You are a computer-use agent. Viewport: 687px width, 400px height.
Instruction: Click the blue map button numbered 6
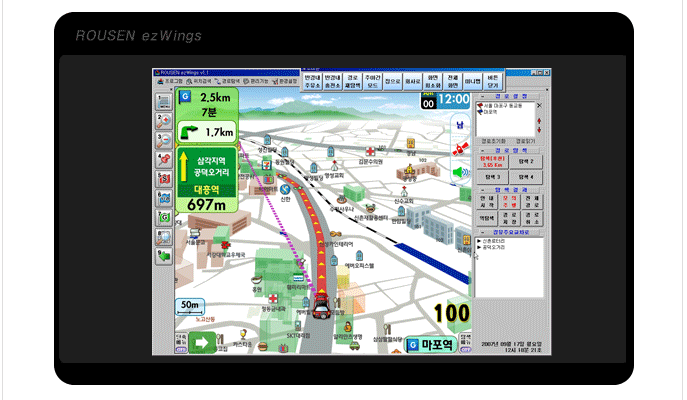click(x=164, y=198)
